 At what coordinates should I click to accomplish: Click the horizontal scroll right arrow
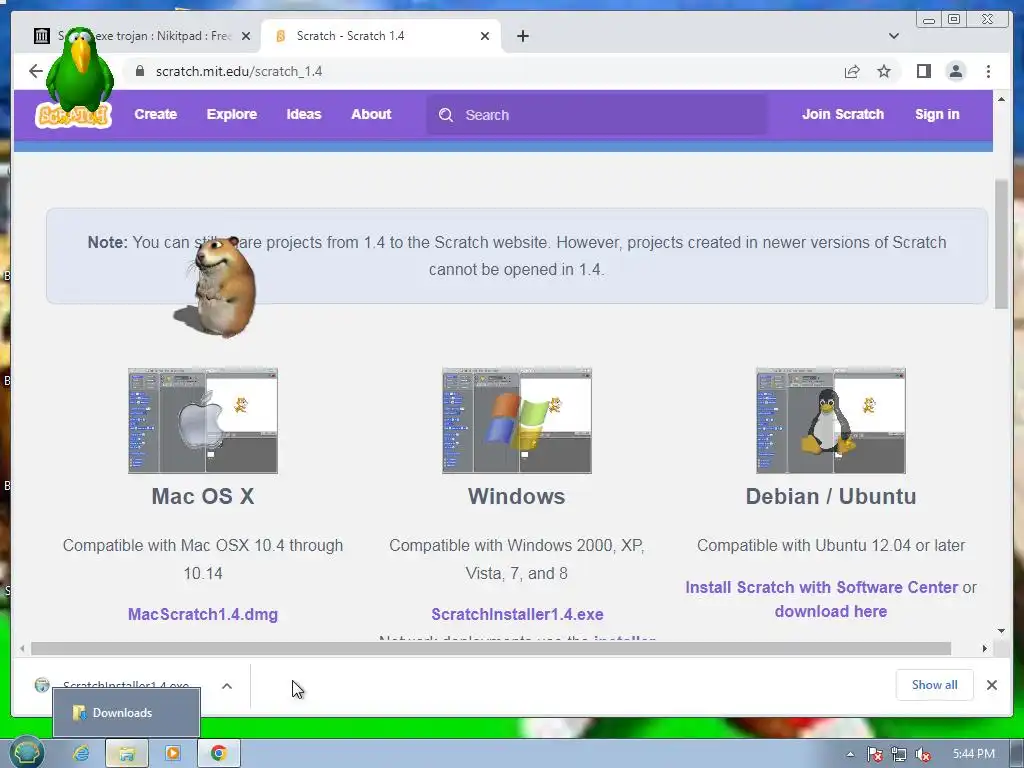point(984,648)
